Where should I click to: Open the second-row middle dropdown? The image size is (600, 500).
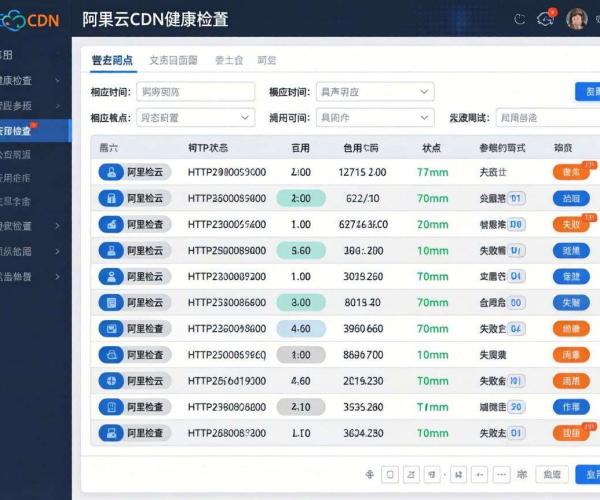coord(375,117)
